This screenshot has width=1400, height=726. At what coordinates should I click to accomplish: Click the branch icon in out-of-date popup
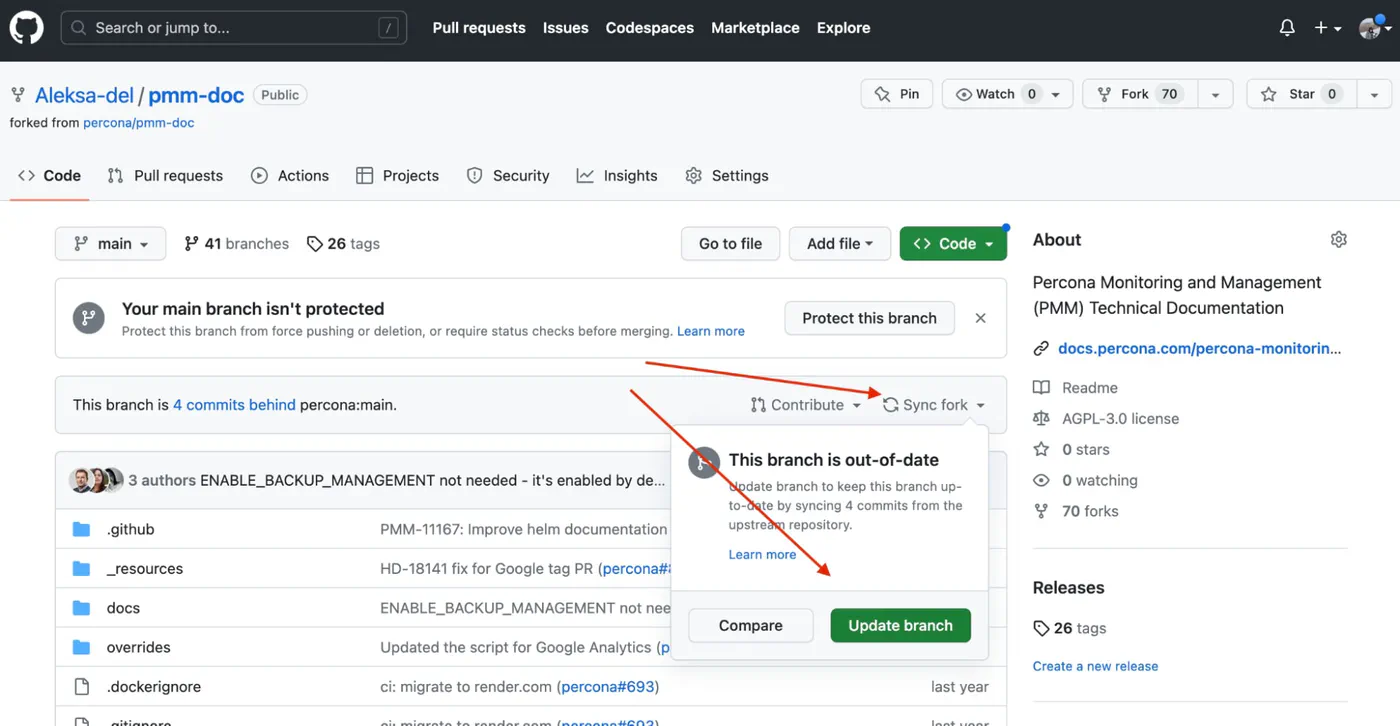pos(704,462)
